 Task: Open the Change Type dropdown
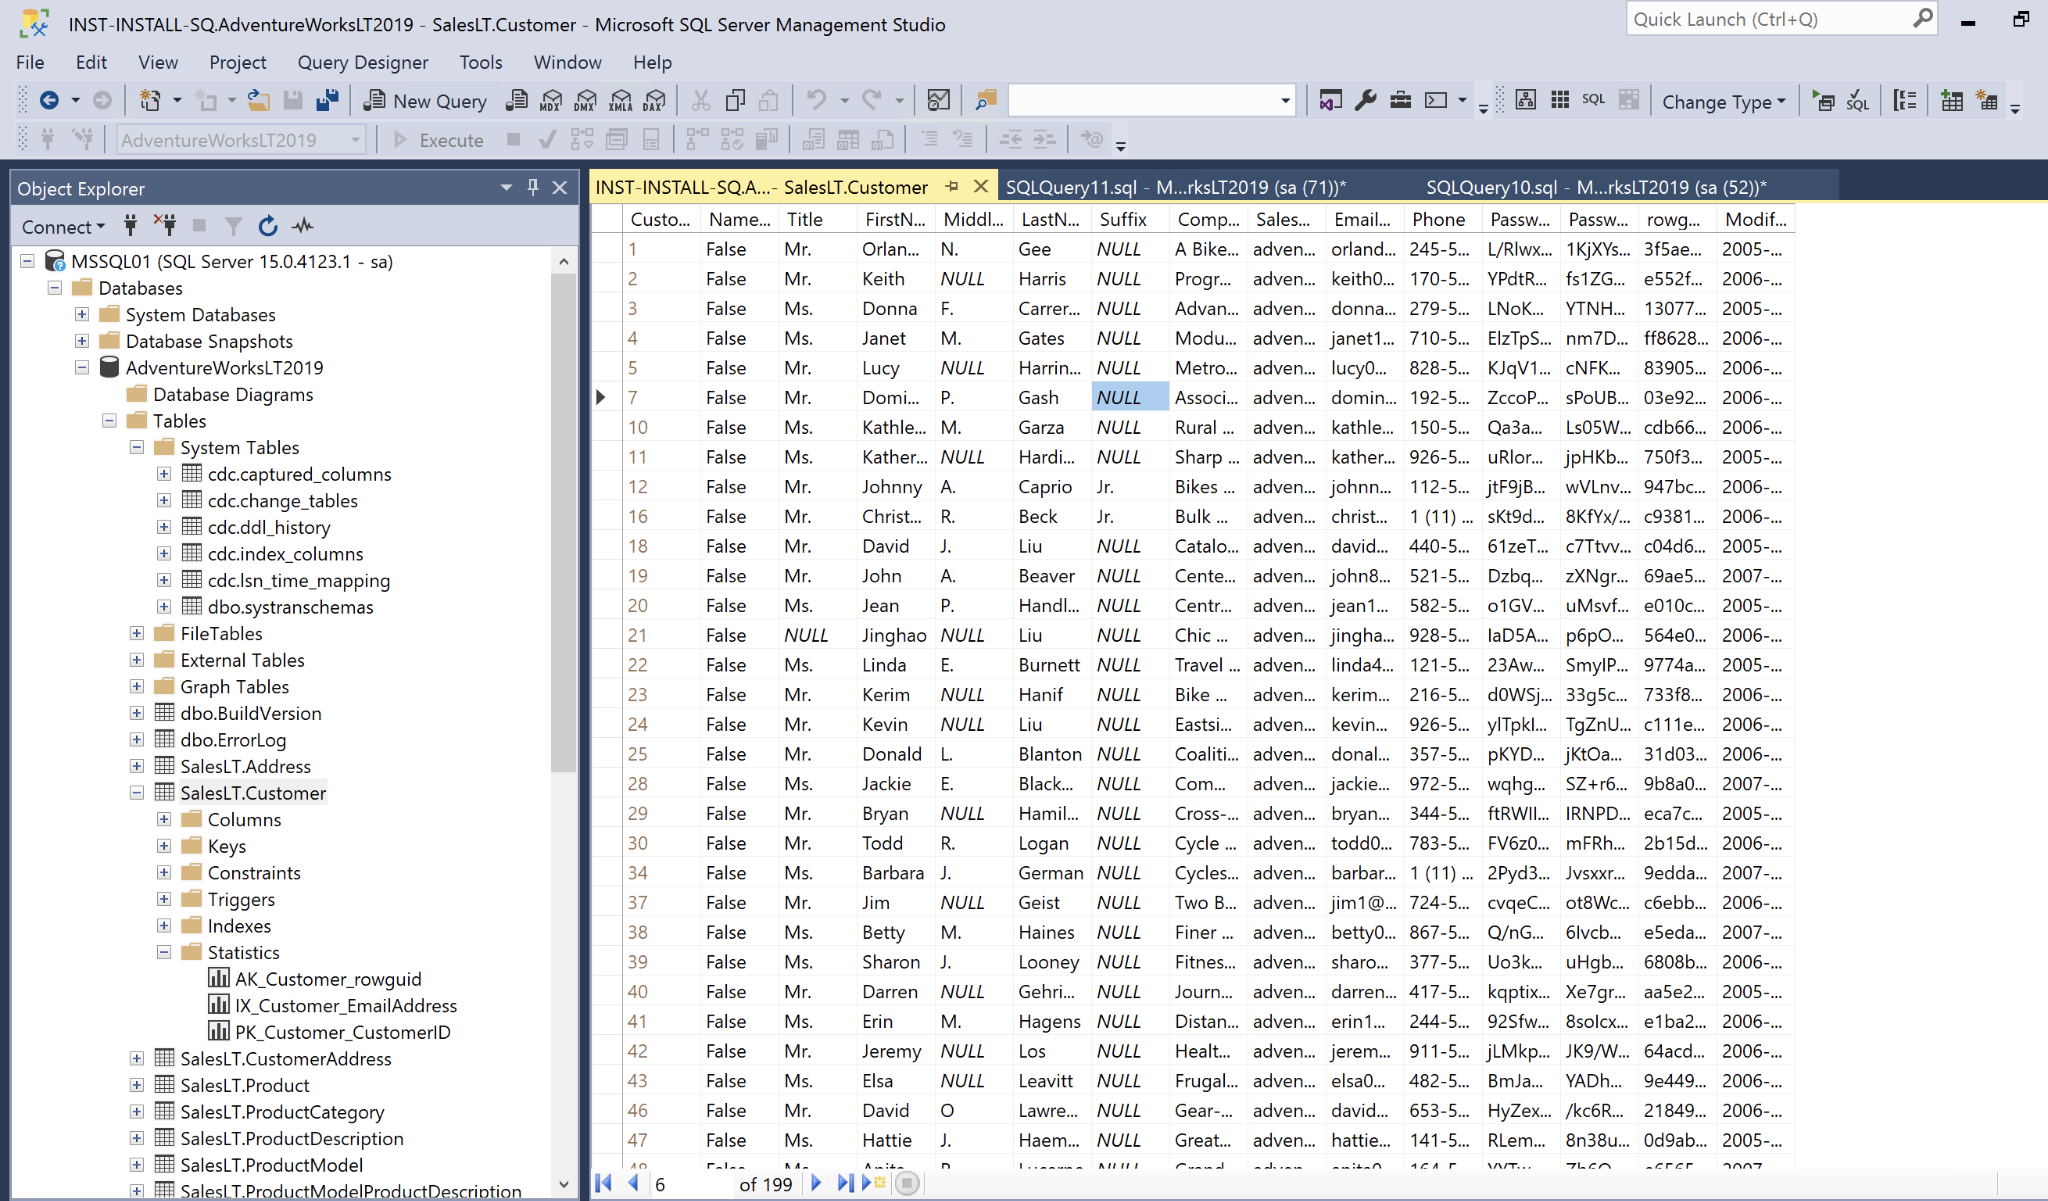(1723, 101)
